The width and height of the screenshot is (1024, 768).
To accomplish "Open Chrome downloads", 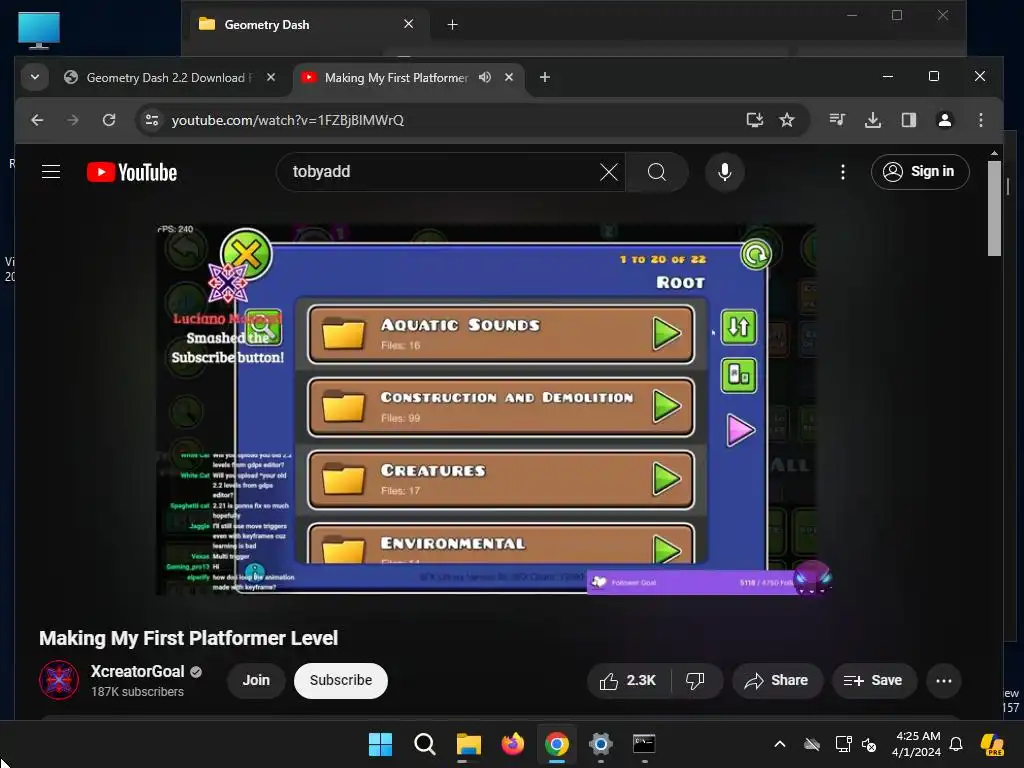I will (872, 120).
